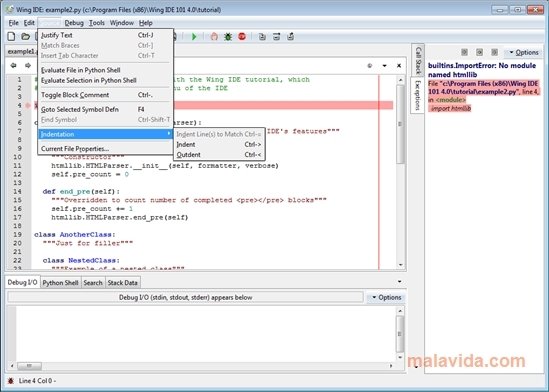Go forward with the editor right arrow
The width and height of the screenshot is (549, 392).
[x=28, y=65]
